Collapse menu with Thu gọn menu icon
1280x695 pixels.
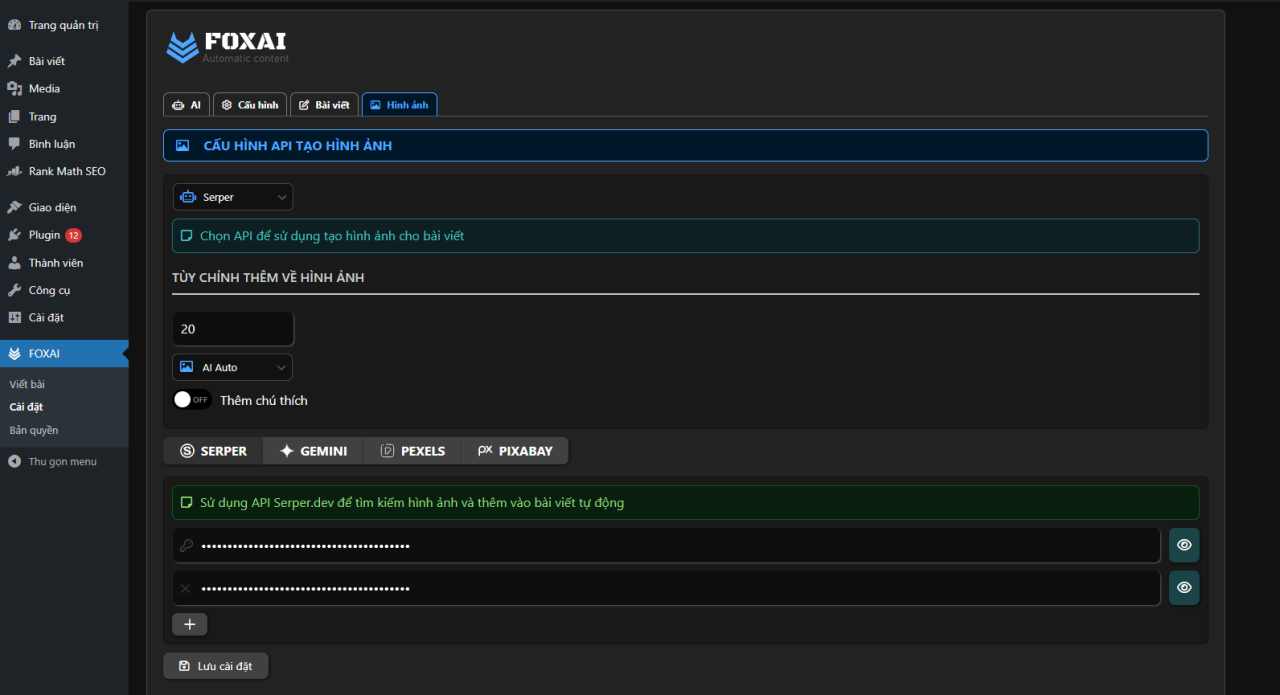14,462
